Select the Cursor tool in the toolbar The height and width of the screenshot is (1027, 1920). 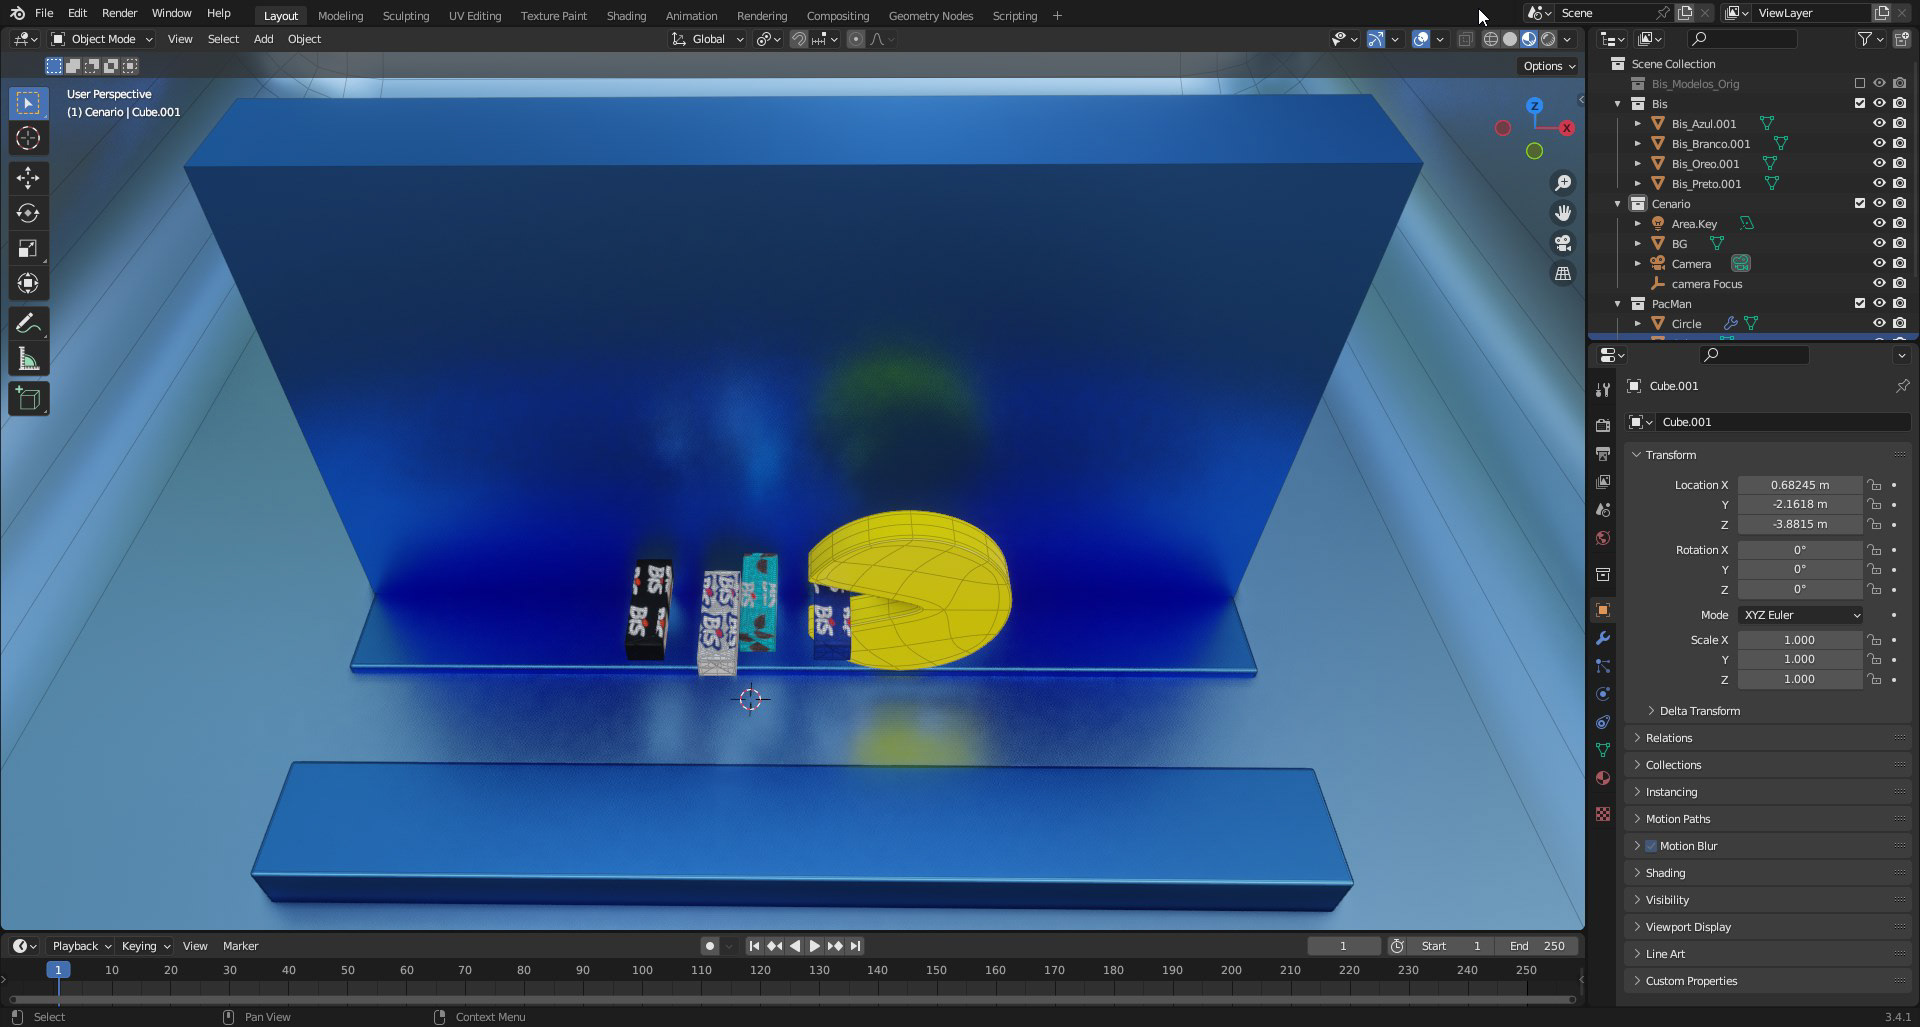28,139
